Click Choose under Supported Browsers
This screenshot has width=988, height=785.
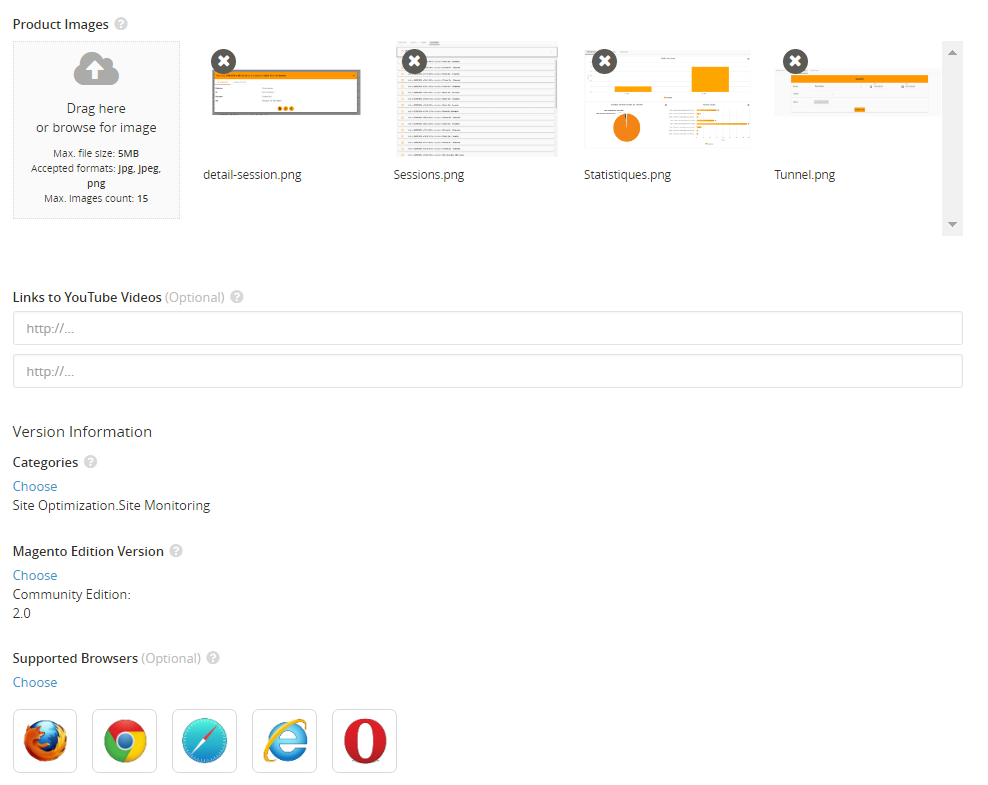pos(35,682)
